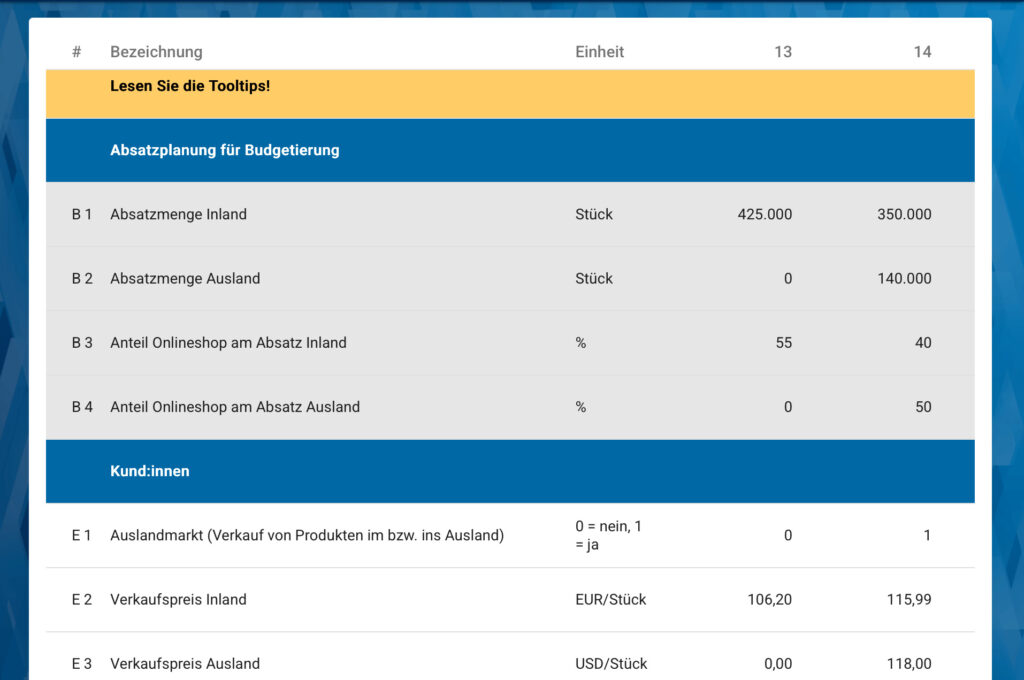Viewport: 1024px width, 680px height.
Task: Click the "Absatzplanung für Budgetierung" section header
Action: 224,150
